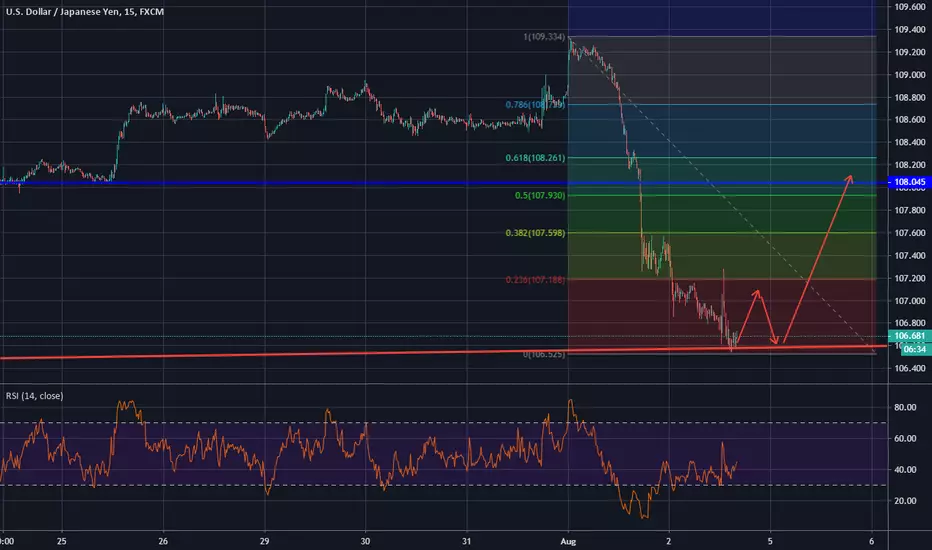The height and width of the screenshot is (550, 932).
Task: Click the Aug label on time axis
Action: click(x=568, y=541)
